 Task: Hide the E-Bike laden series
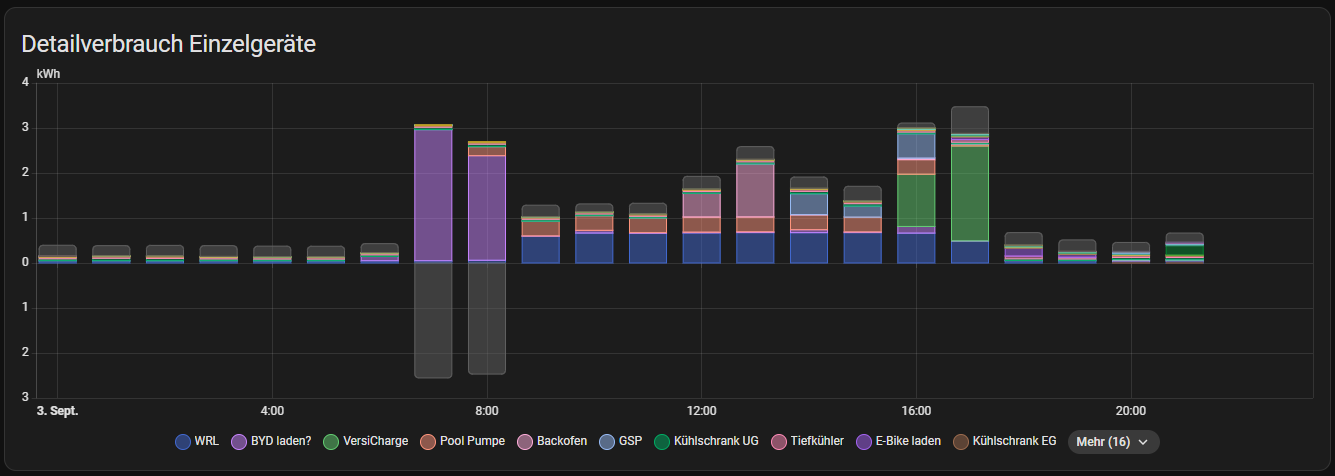[x=865, y=441]
